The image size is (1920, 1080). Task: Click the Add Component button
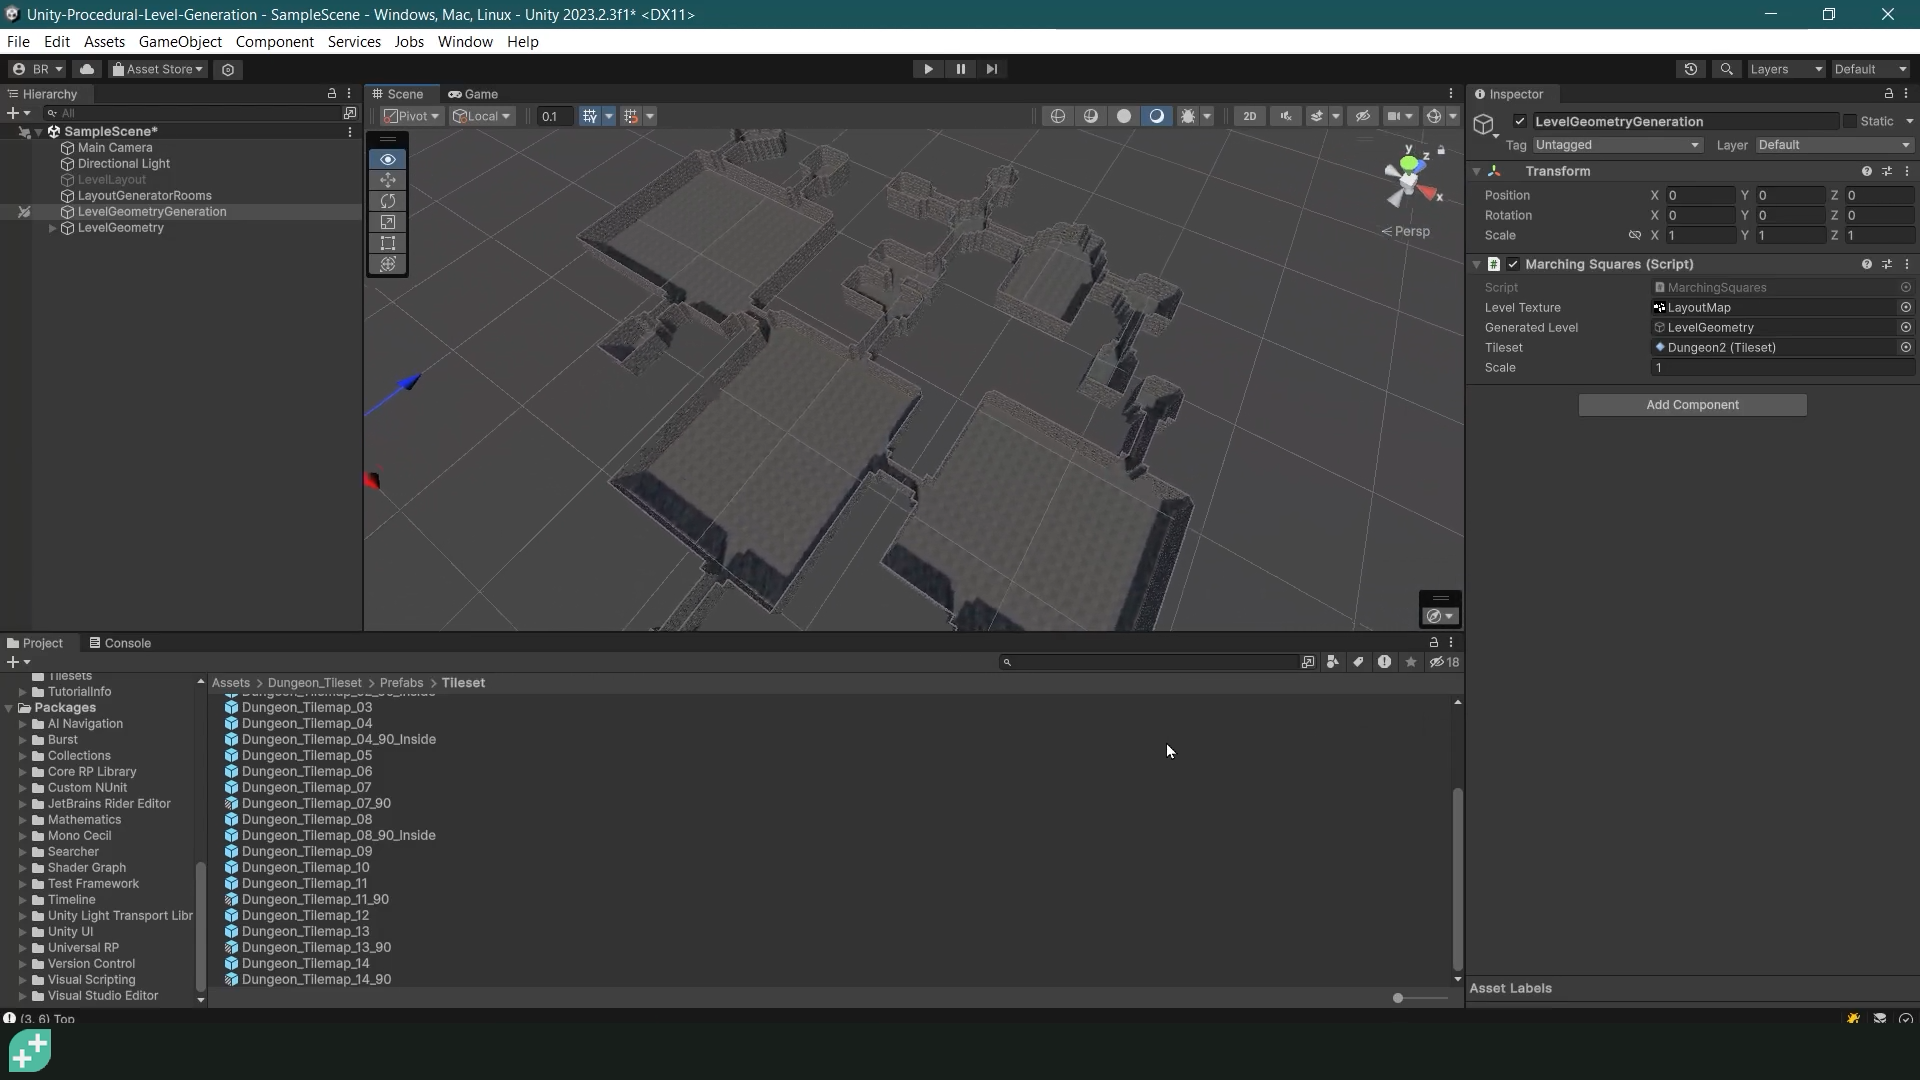[x=1692, y=404]
